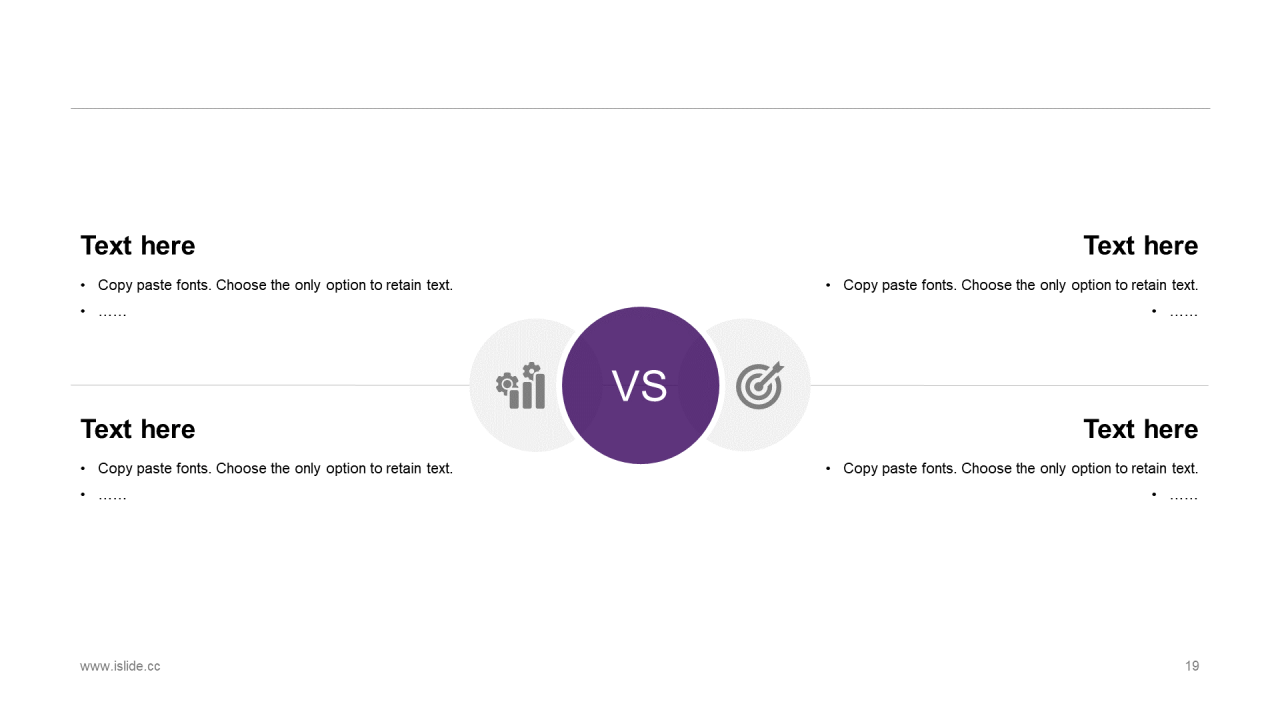
Task: Click bottom-right 'Copy paste fonts' bullet text
Action: coord(1020,468)
